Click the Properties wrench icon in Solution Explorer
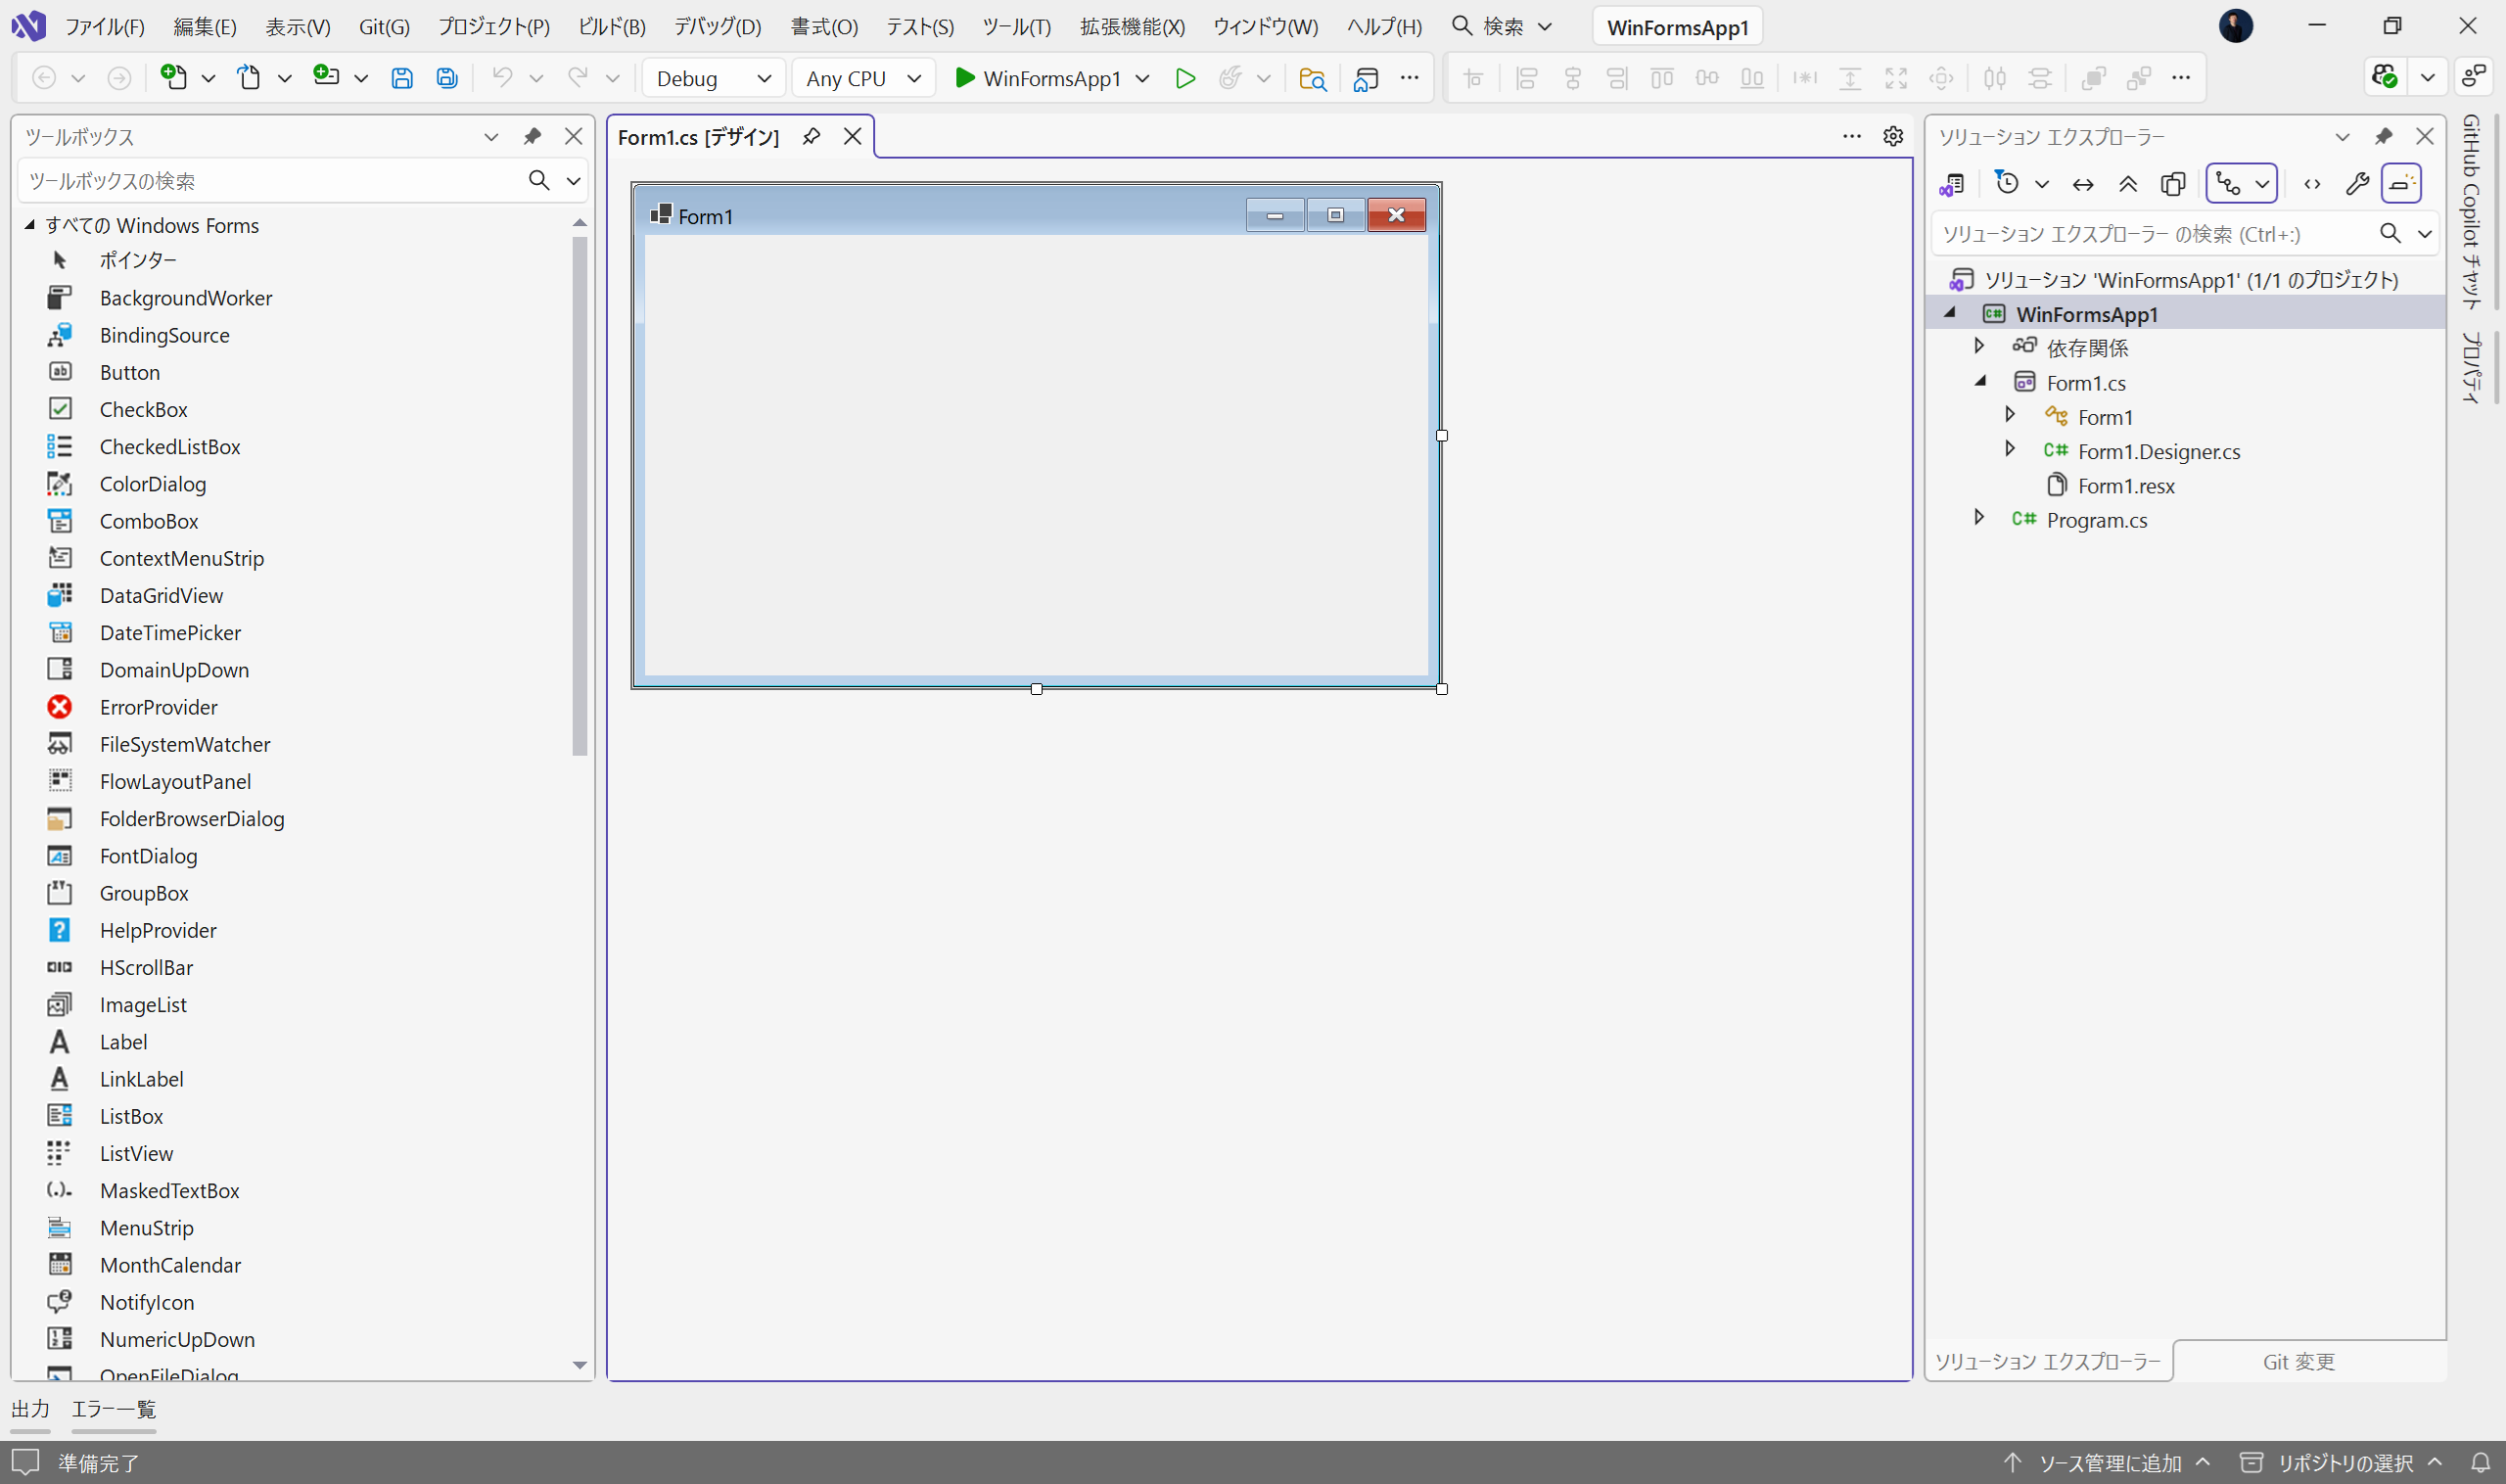2506x1484 pixels. (2357, 184)
